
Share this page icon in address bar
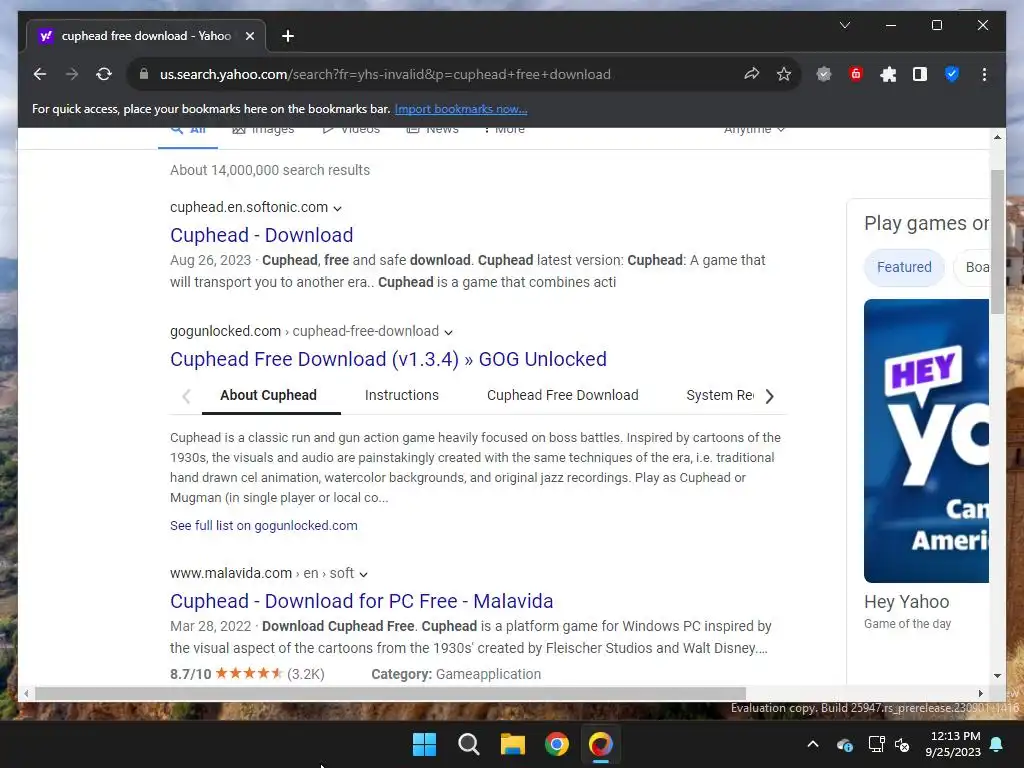coord(752,74)
